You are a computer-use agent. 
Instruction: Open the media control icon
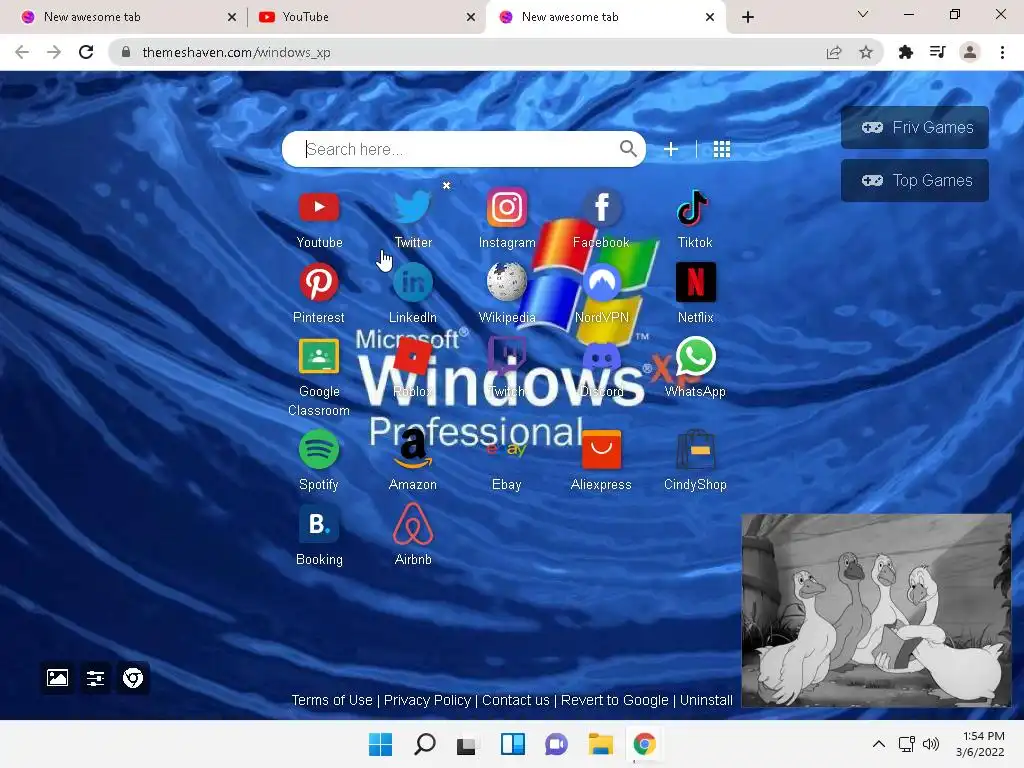click(x=937, y=52)
